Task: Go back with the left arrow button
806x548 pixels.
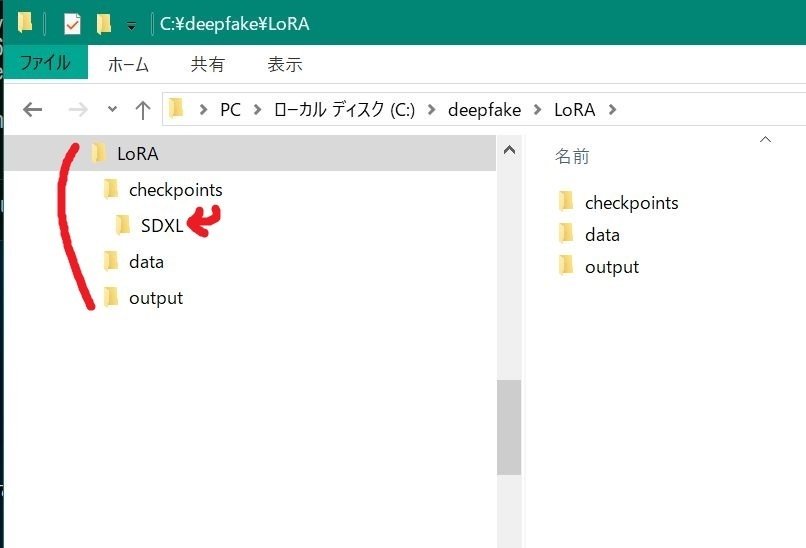Action: tap(32, 109)
